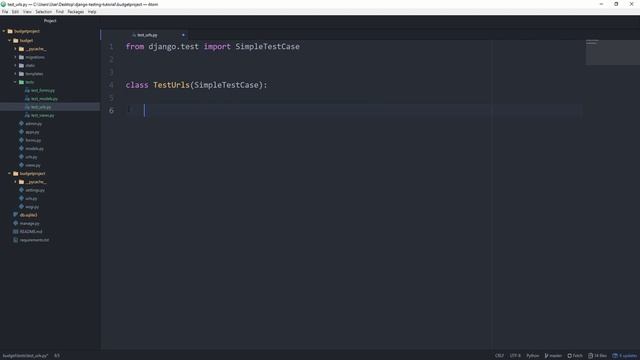This screenshot has height=360, width=640.
Task: Click the document icon of requirements.txt
Action: [x=16, y=240]
